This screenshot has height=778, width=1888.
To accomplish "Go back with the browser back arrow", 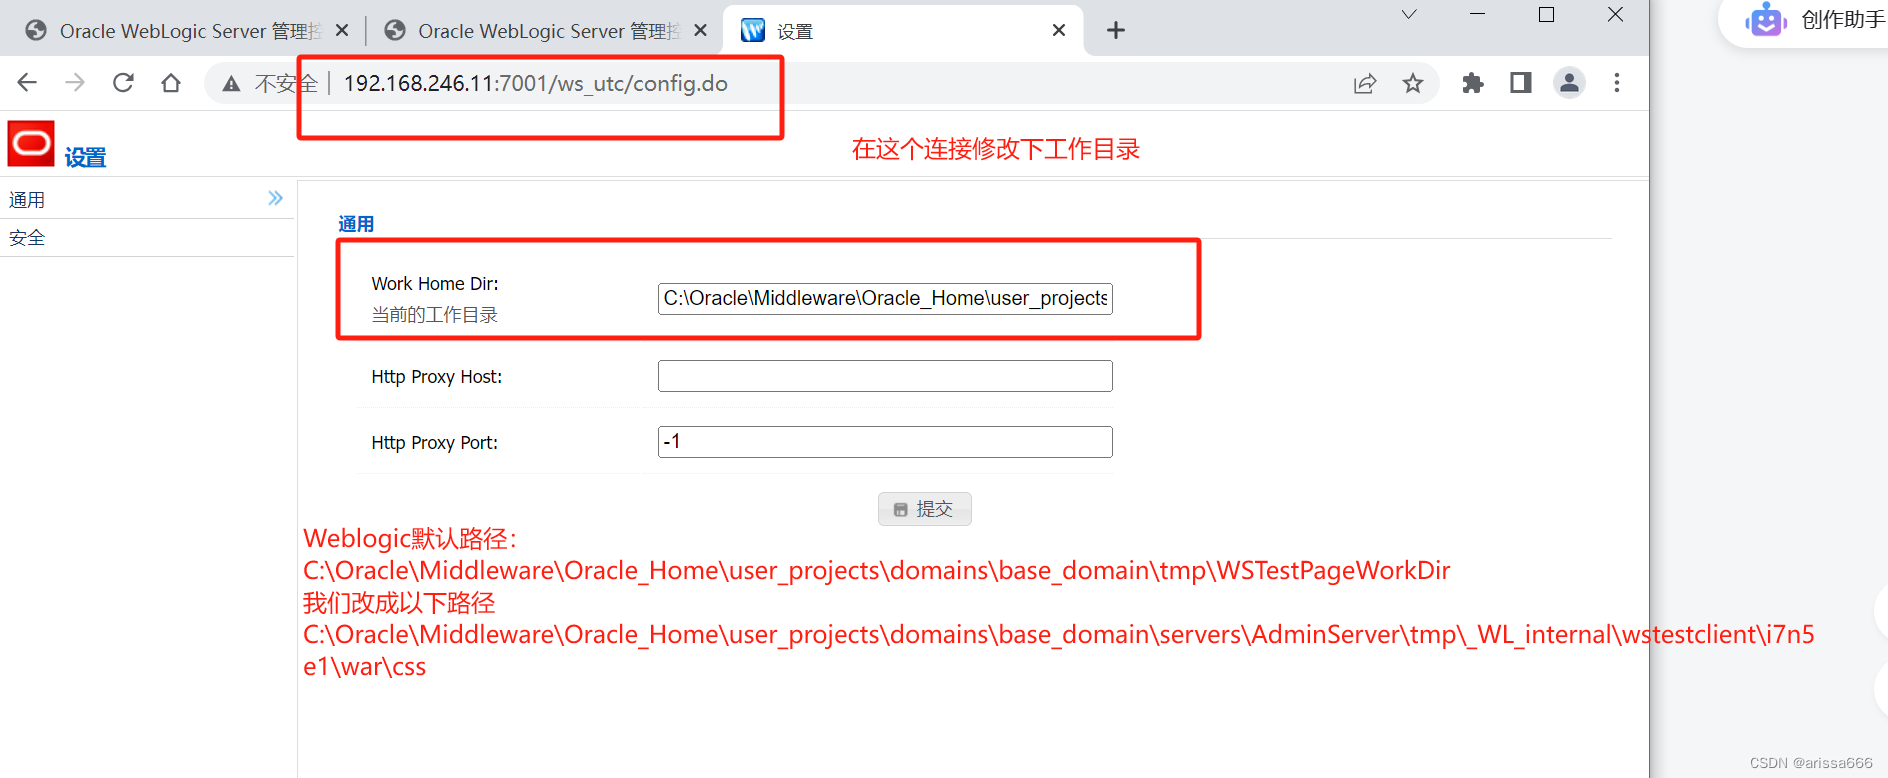I will [27, 83].
